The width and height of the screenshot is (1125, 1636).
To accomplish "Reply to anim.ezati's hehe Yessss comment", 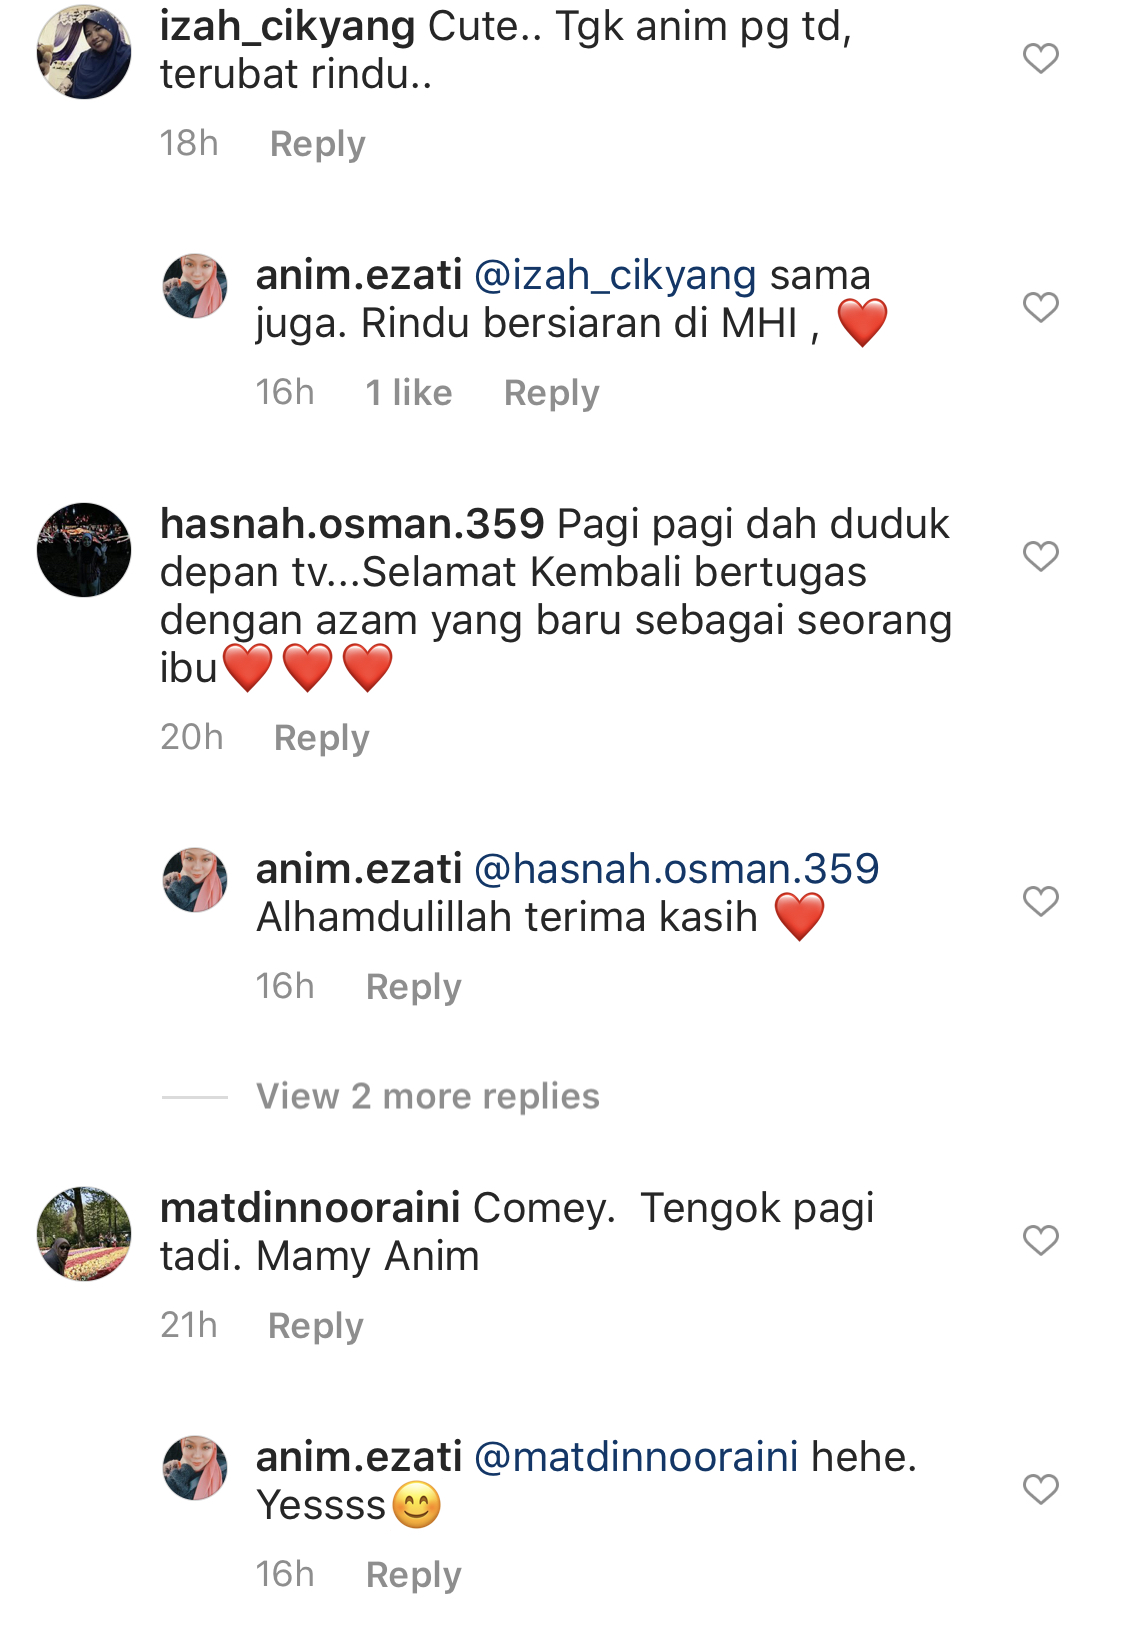I will (414, 1575).
